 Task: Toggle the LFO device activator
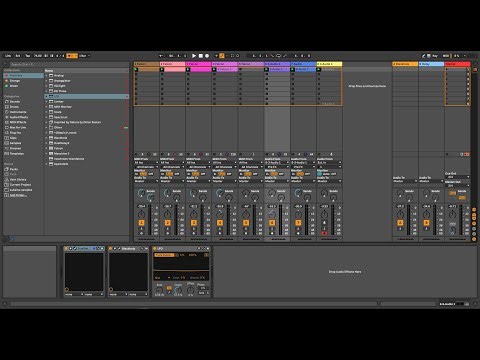(x=155, y=249)
